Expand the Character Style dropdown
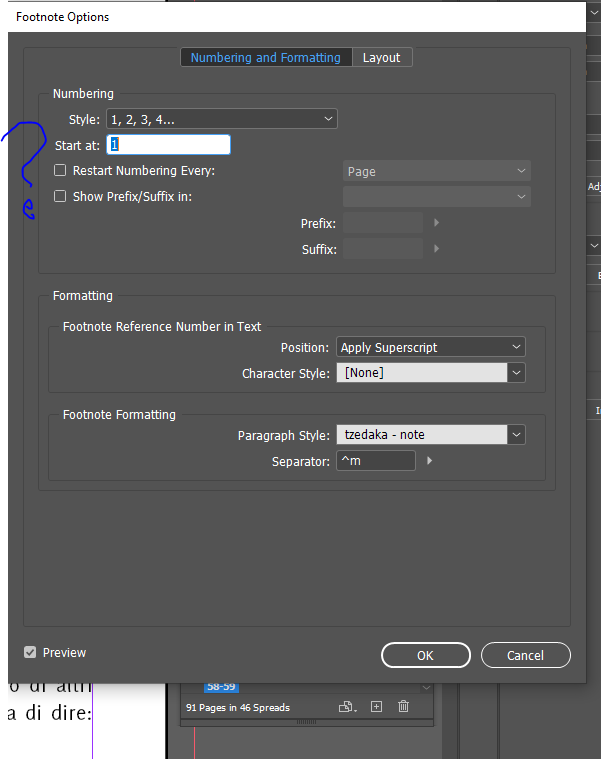601x759 pixels. 517,373
